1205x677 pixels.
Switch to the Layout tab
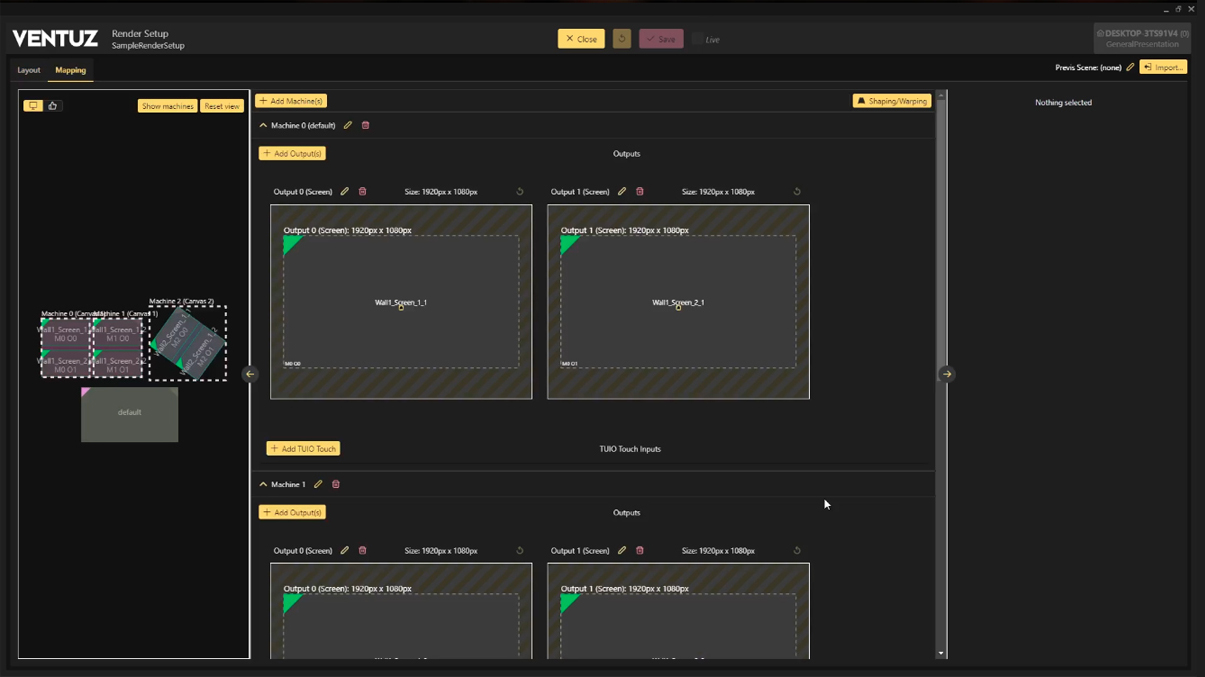pos(29,70)
